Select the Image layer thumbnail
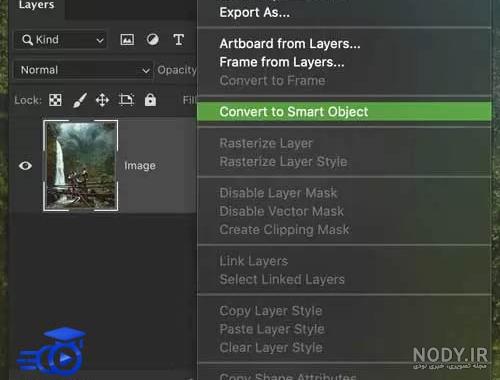Viewport: 500px width, 380px height. coord(81,166)
